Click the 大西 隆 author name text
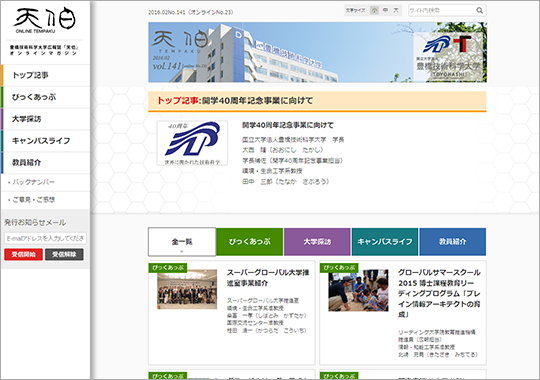 (283, 150)
